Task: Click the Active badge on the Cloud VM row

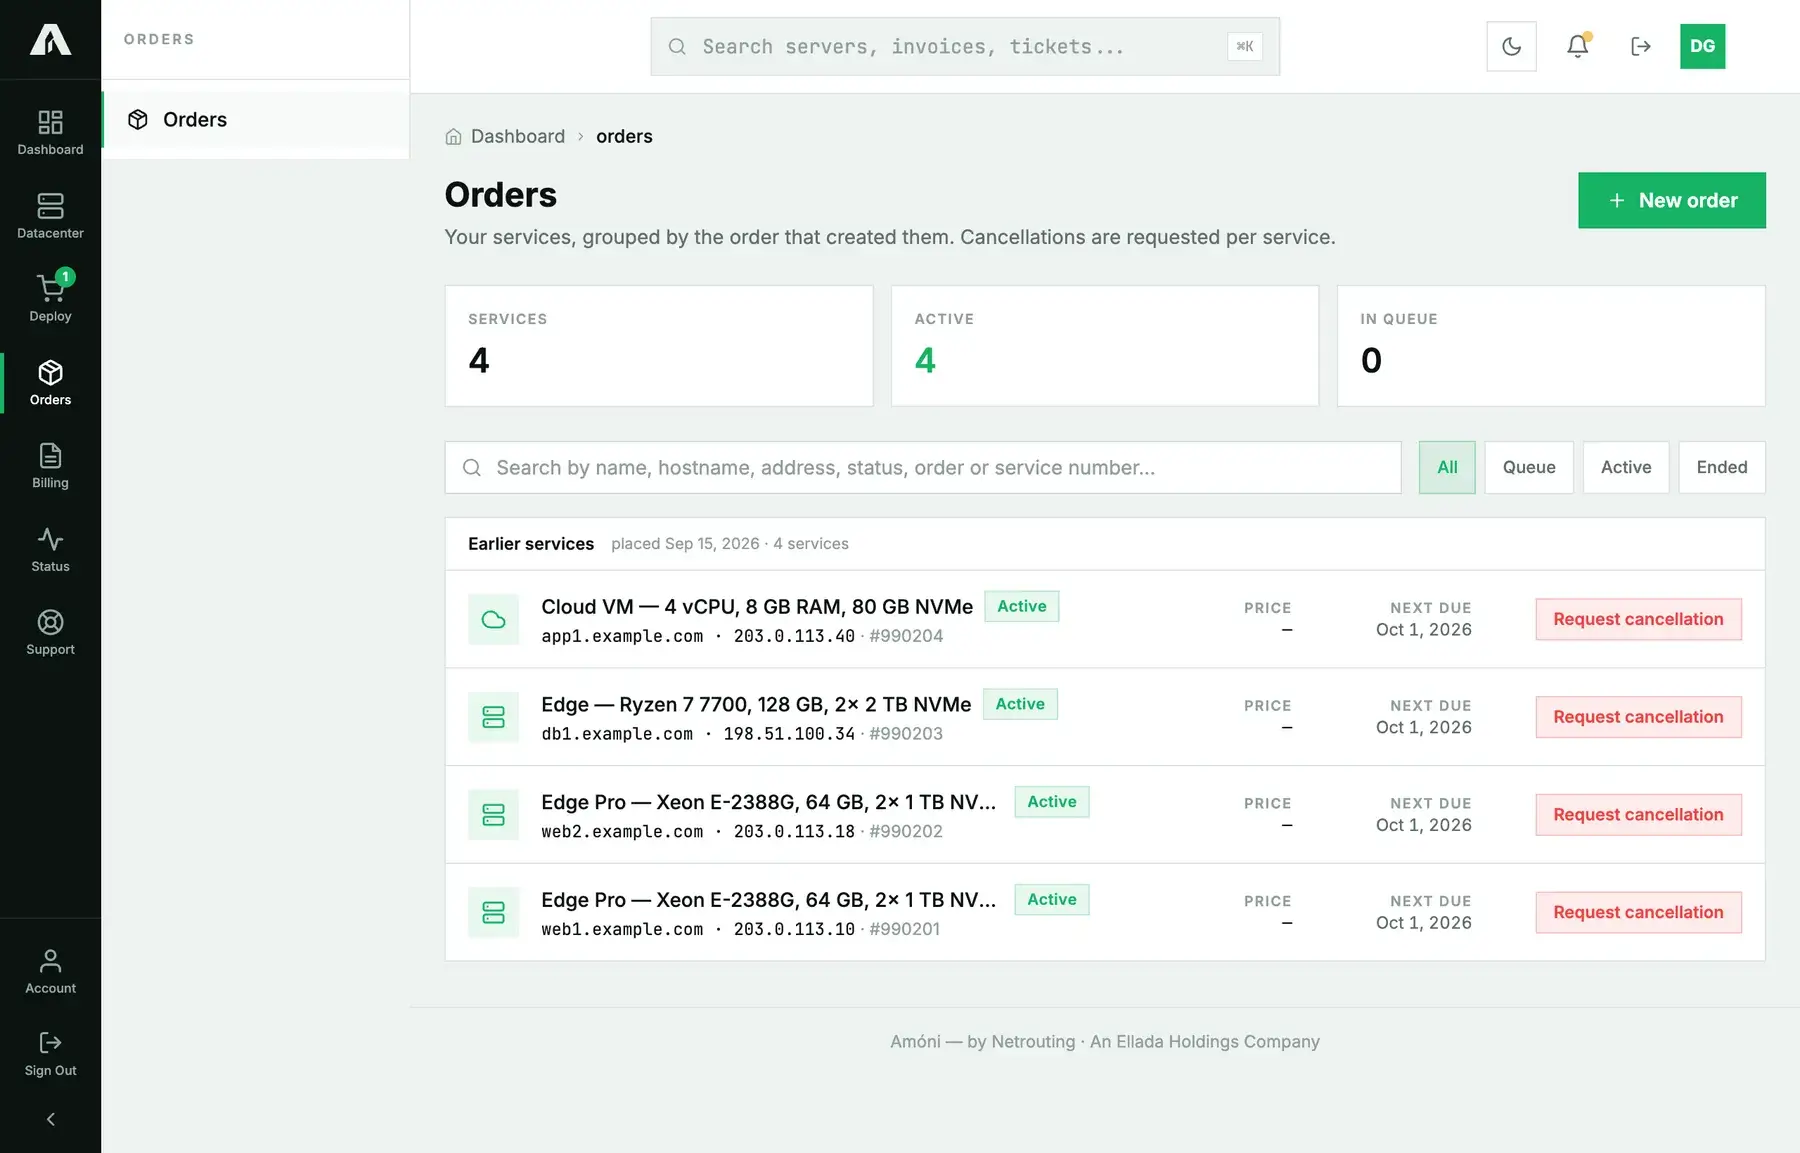Action: pyautogui.click(x=1021, y=607)
